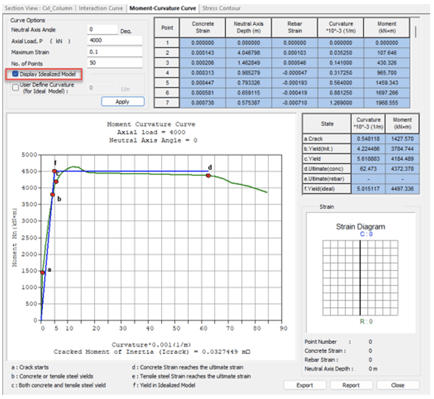Click red marker d on the curve
Viewport: 434px width, 399px height.
pos(208,175)
